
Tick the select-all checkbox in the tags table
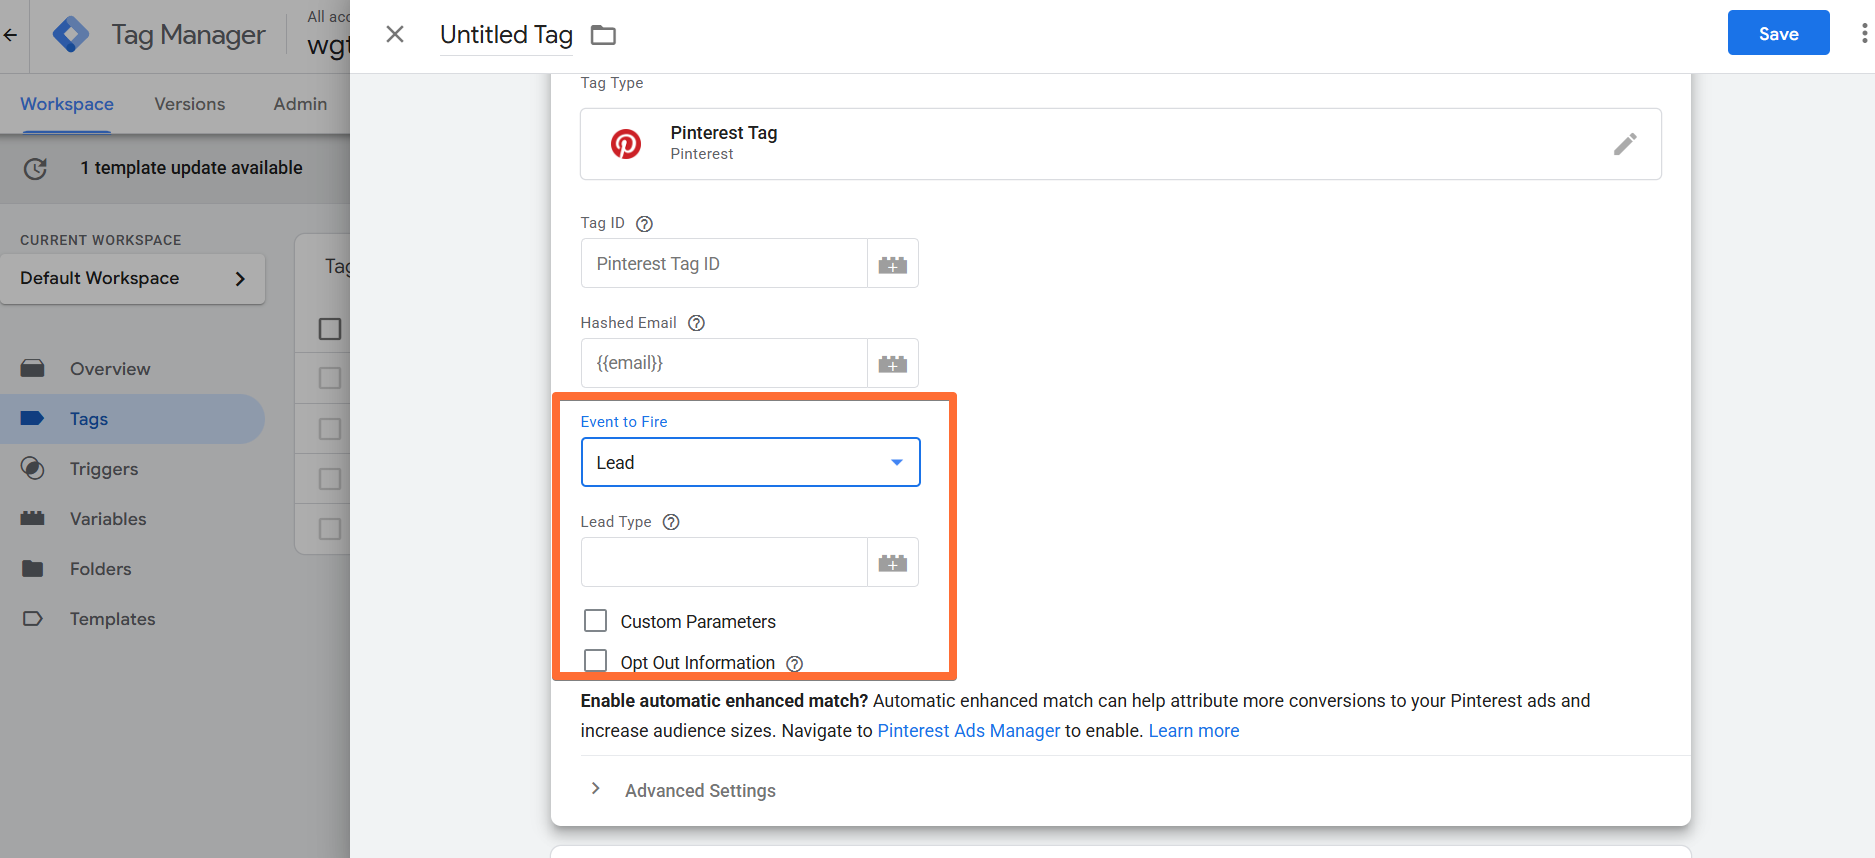(330, 329)
